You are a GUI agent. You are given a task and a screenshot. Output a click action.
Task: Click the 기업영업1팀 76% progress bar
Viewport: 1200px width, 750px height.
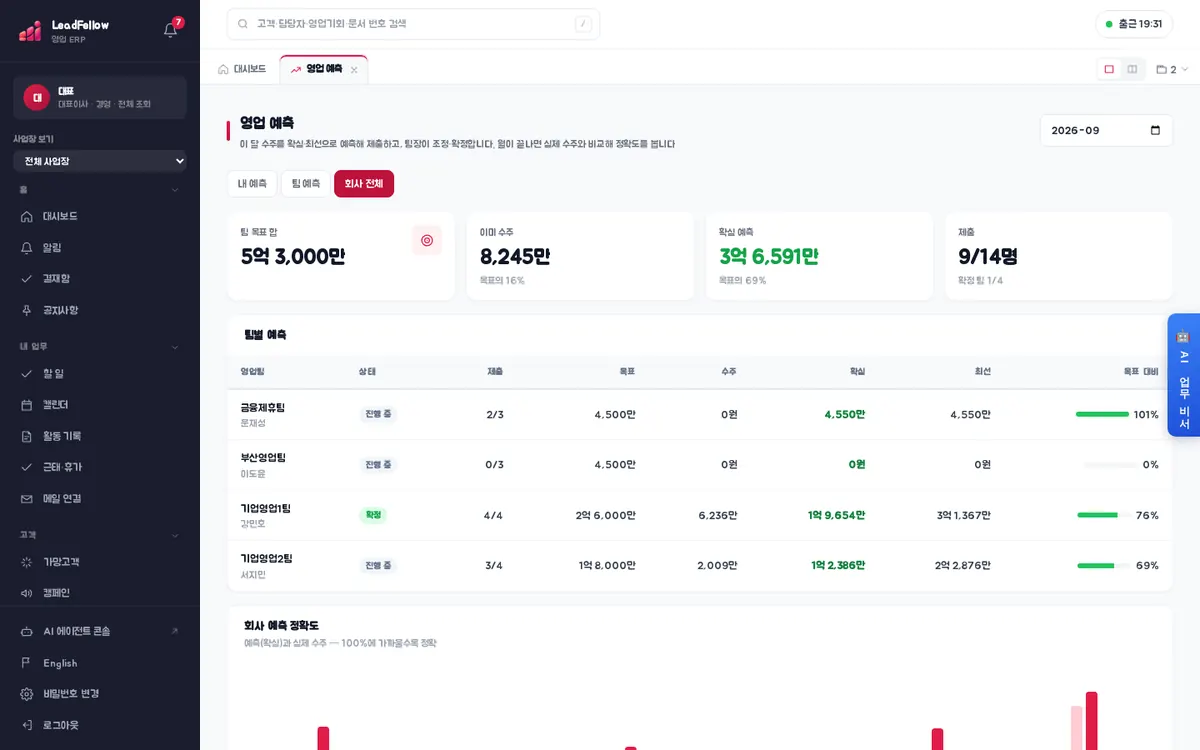pos(1102,515)
